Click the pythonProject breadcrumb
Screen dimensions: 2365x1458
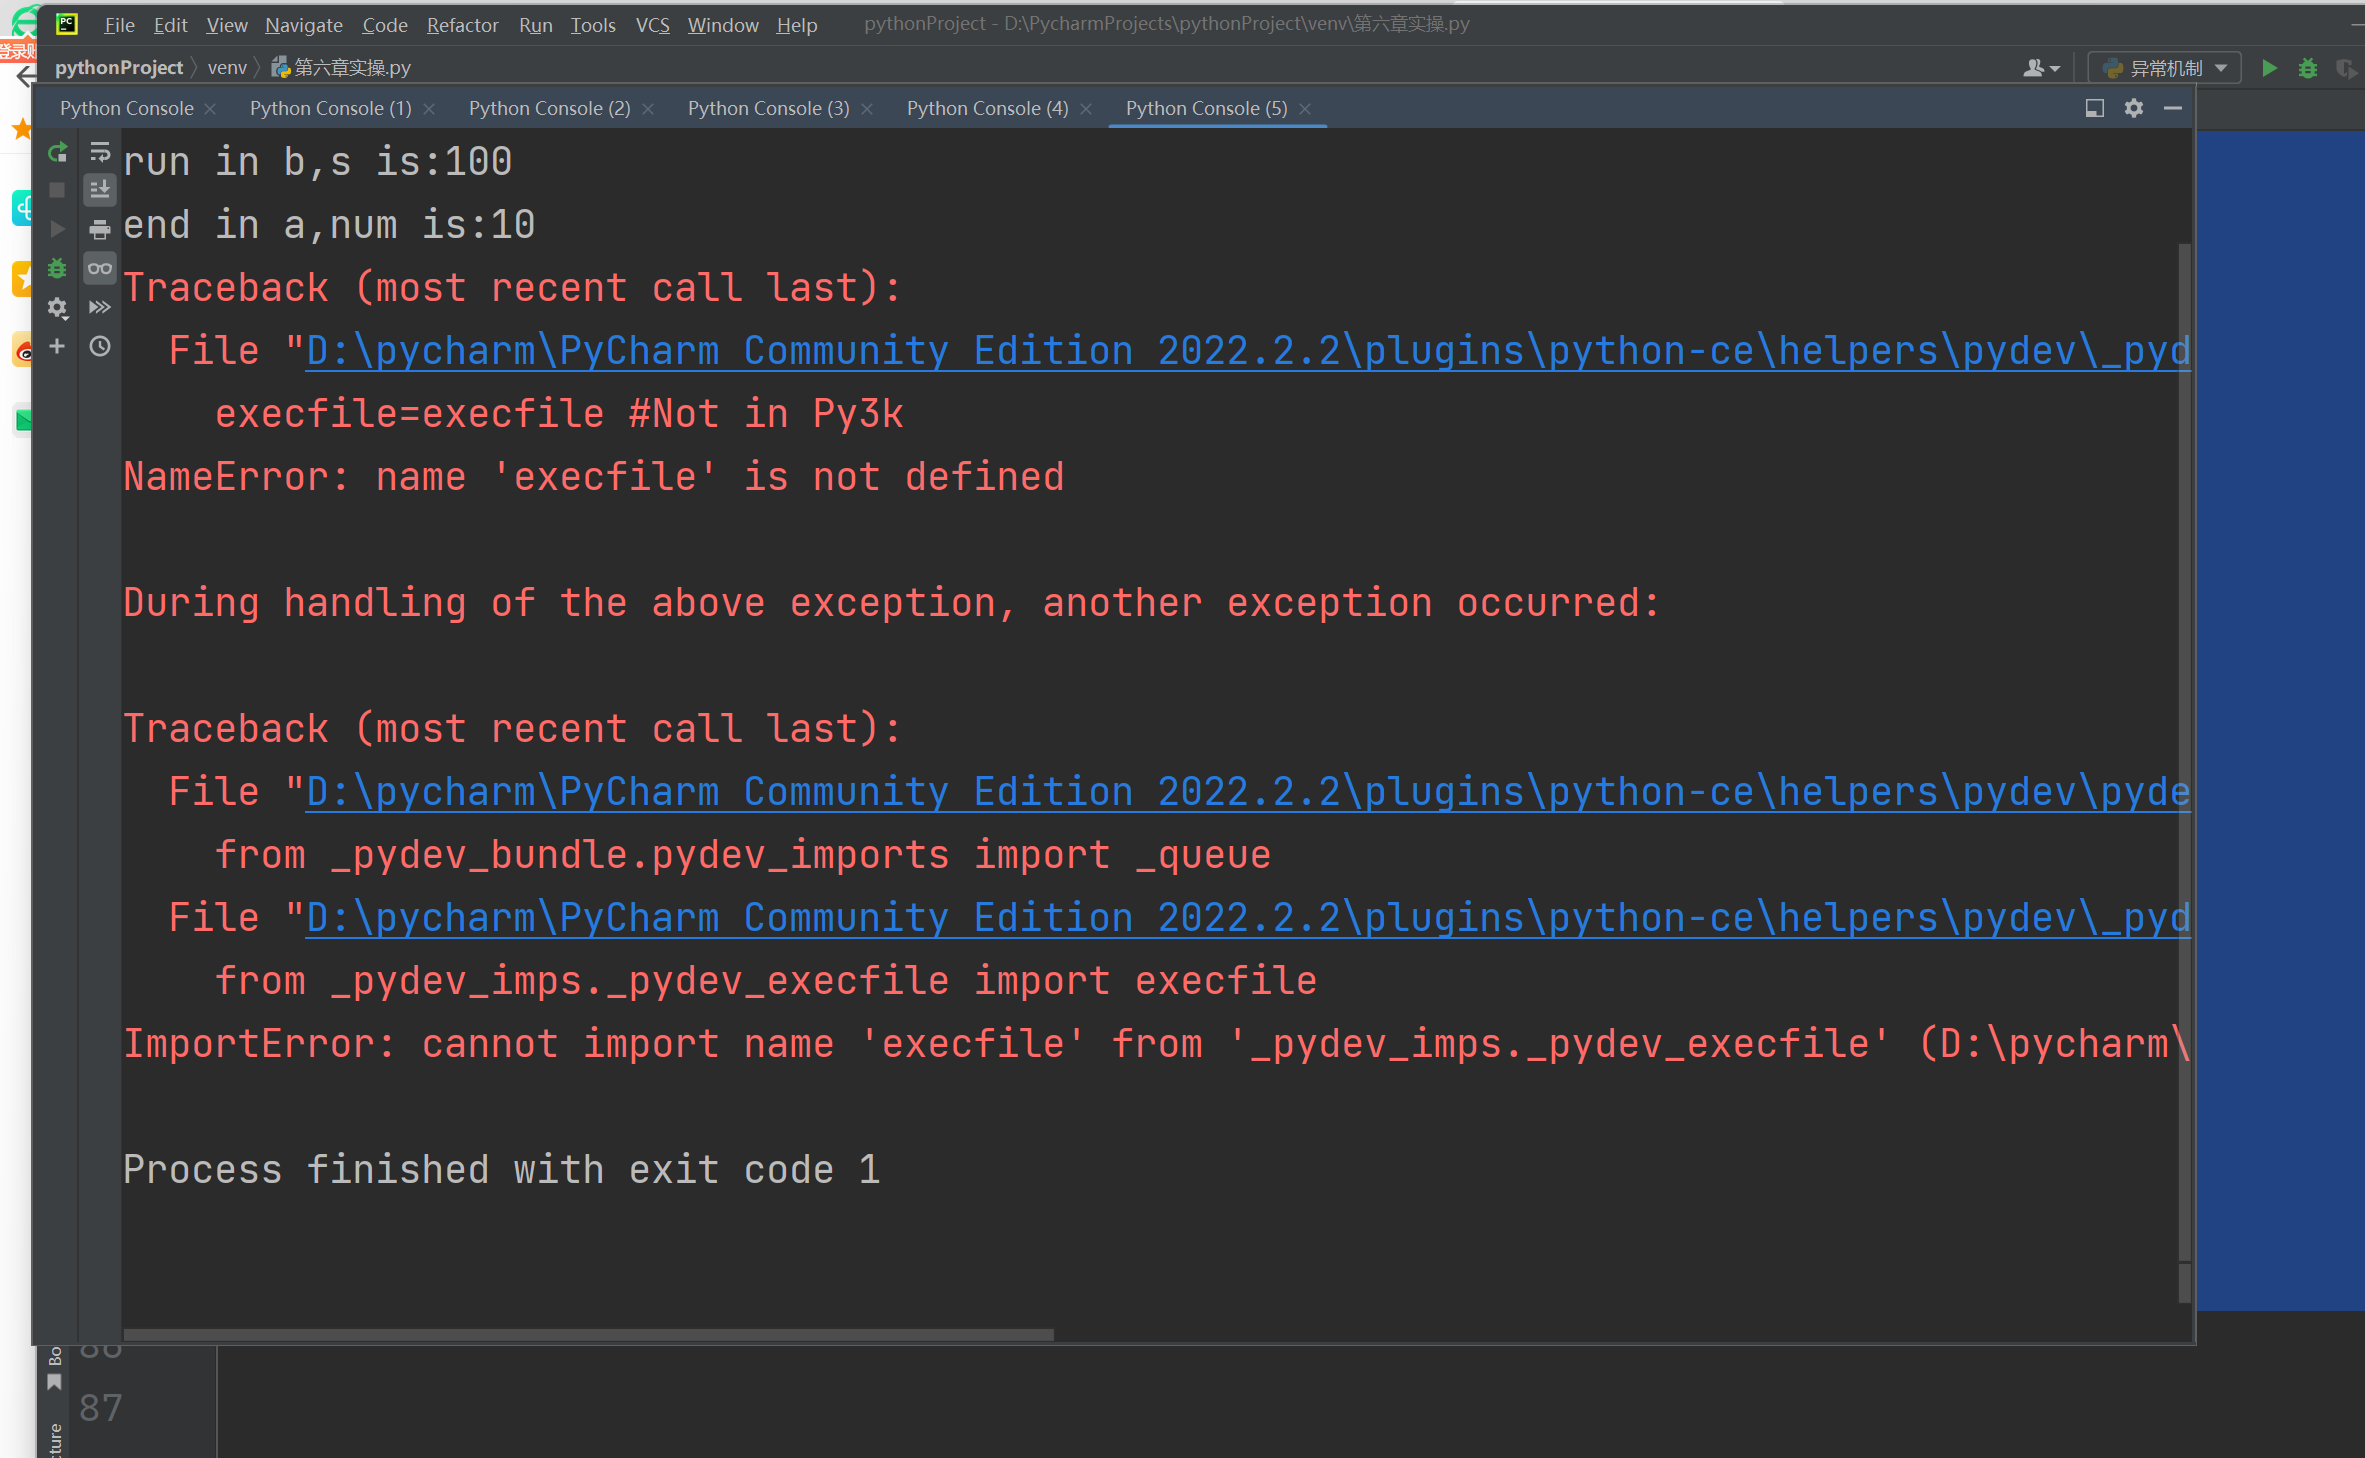point(118,67)
